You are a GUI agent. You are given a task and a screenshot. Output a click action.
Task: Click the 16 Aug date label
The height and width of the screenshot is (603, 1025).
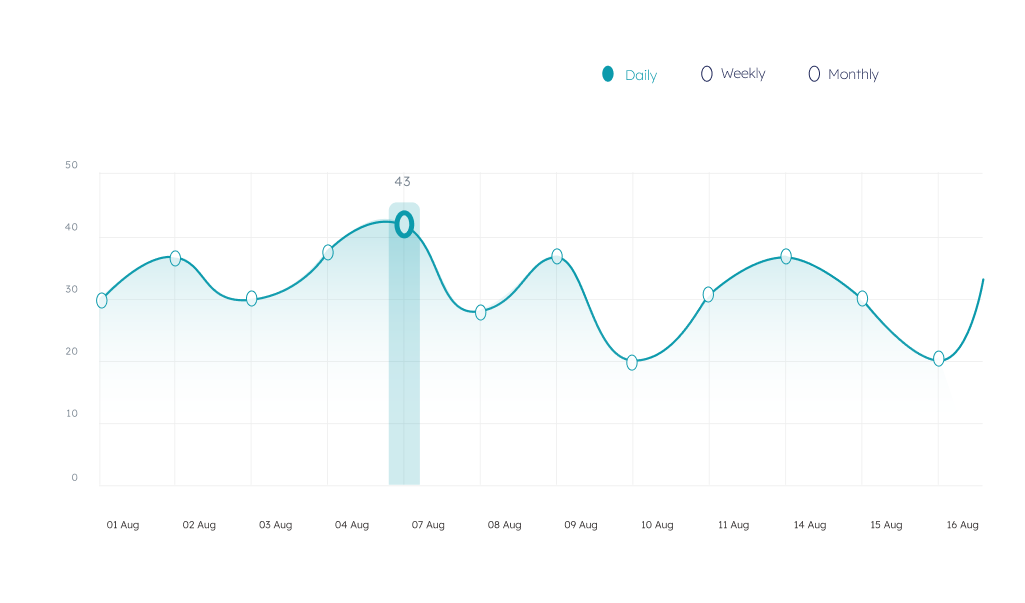(962, 525)
